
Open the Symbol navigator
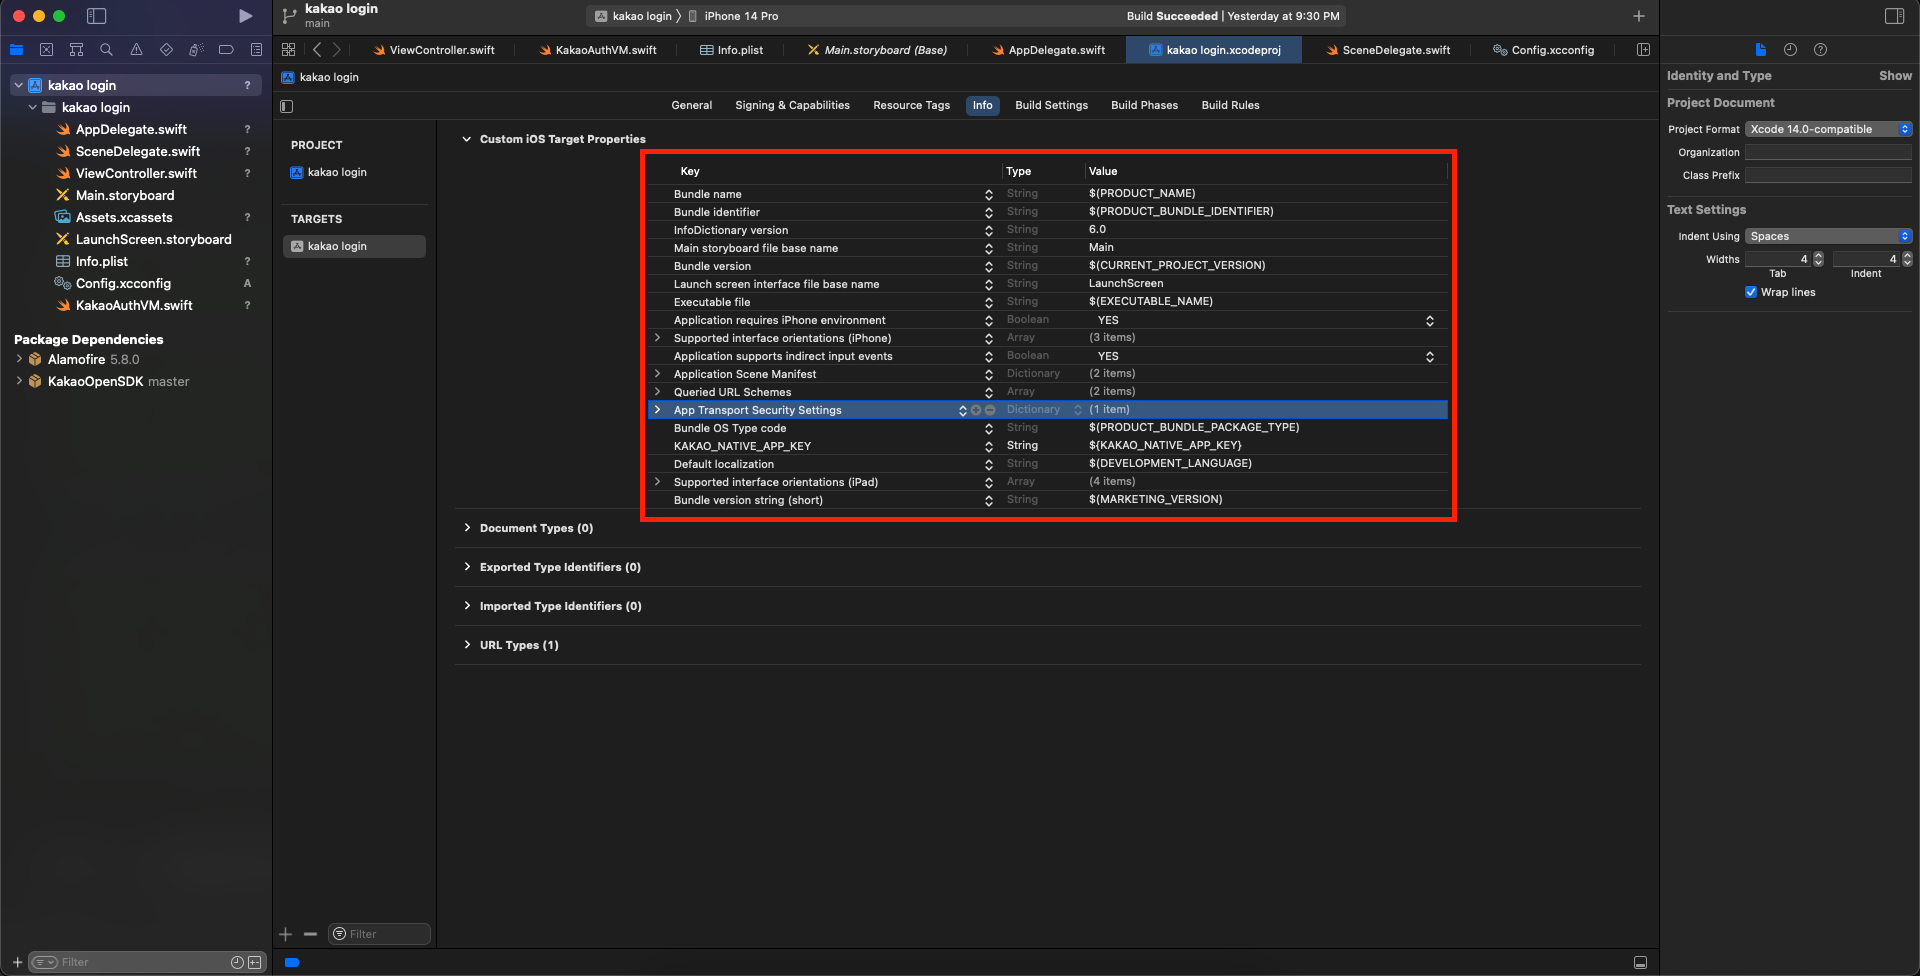tap(76, 50)
